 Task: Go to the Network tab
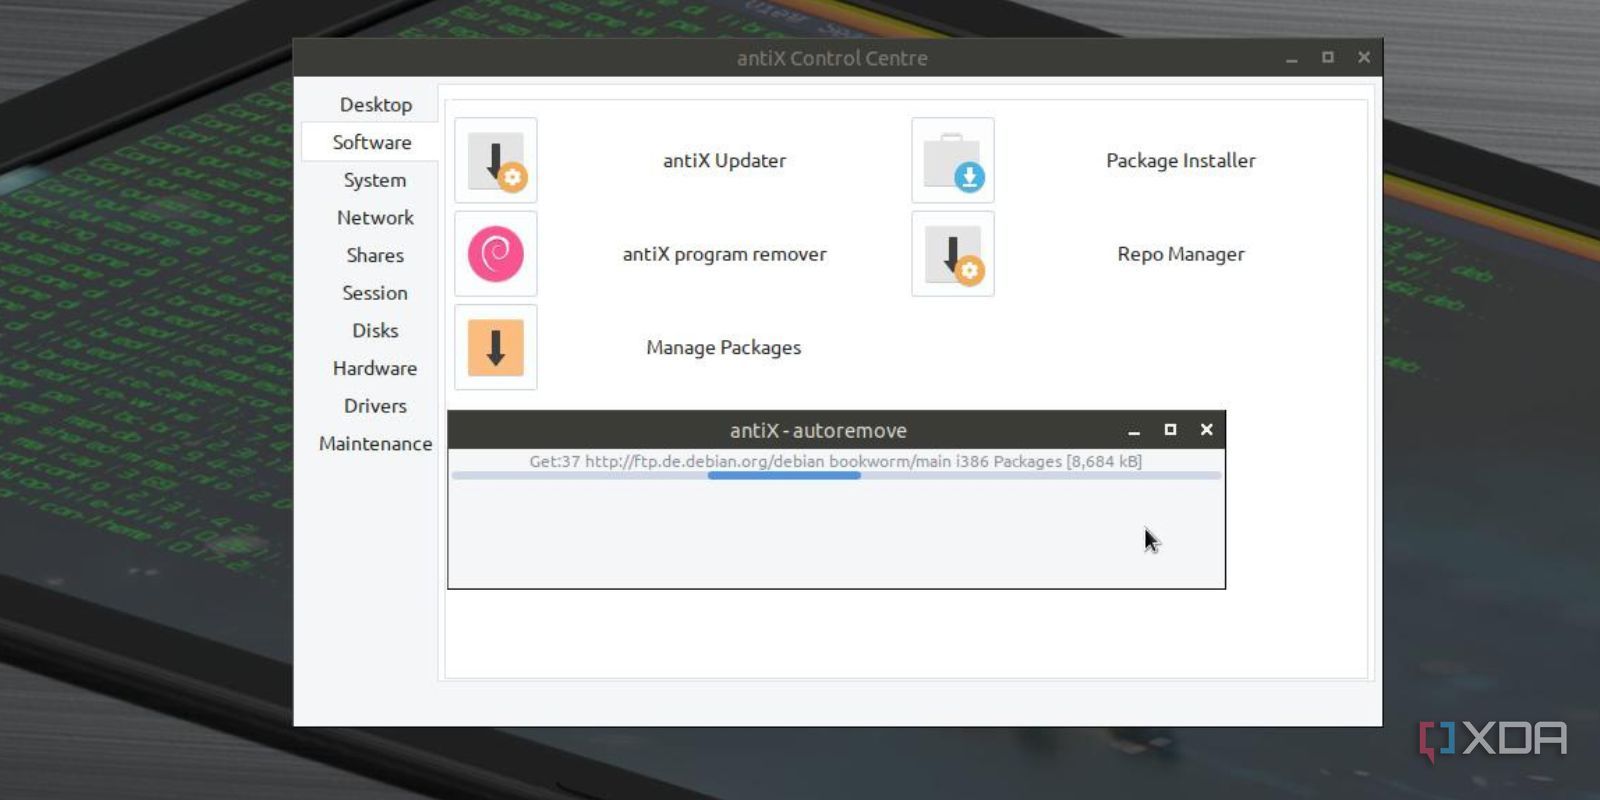coord(375,217)
